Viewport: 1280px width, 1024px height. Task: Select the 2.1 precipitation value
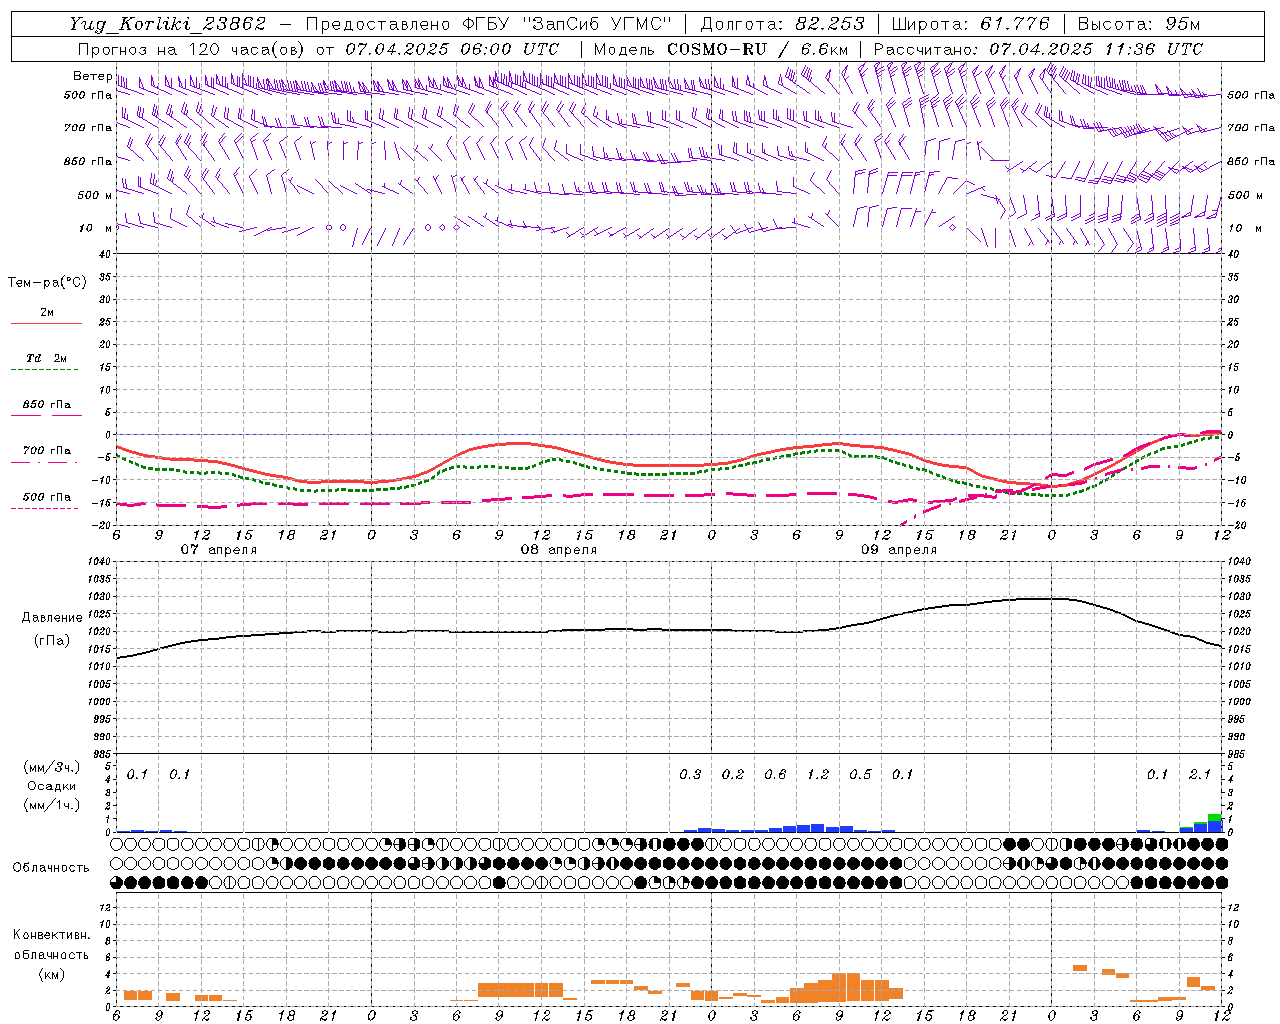point(1200,774)
